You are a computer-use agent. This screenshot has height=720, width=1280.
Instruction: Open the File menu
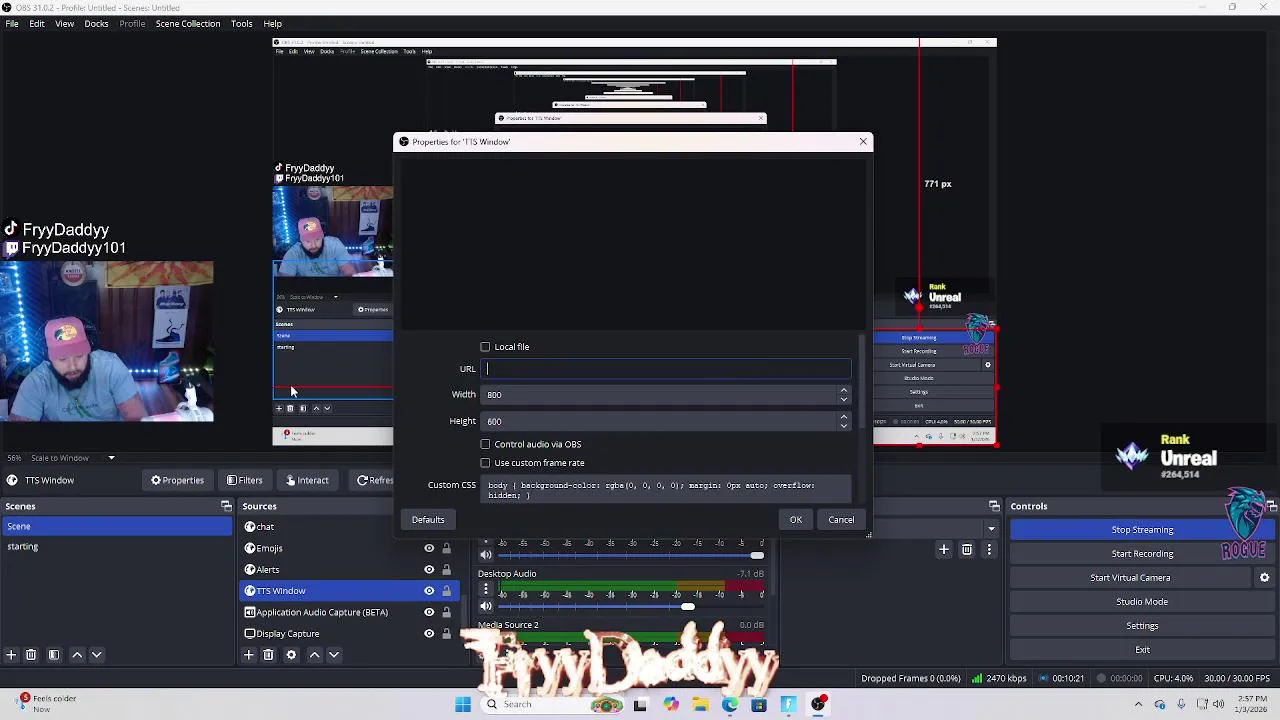point(12,23)
